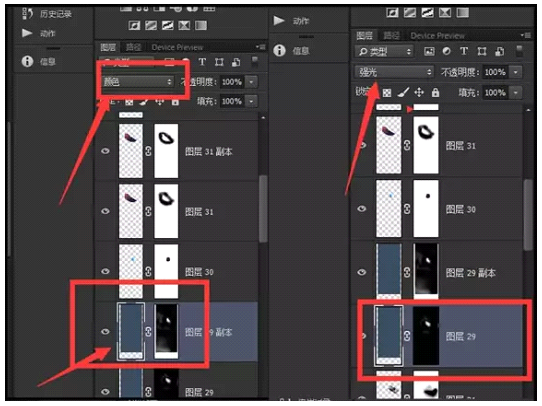
Task: Open 强光 blend mode dropdown, right panel
Action: pos(394,72)
